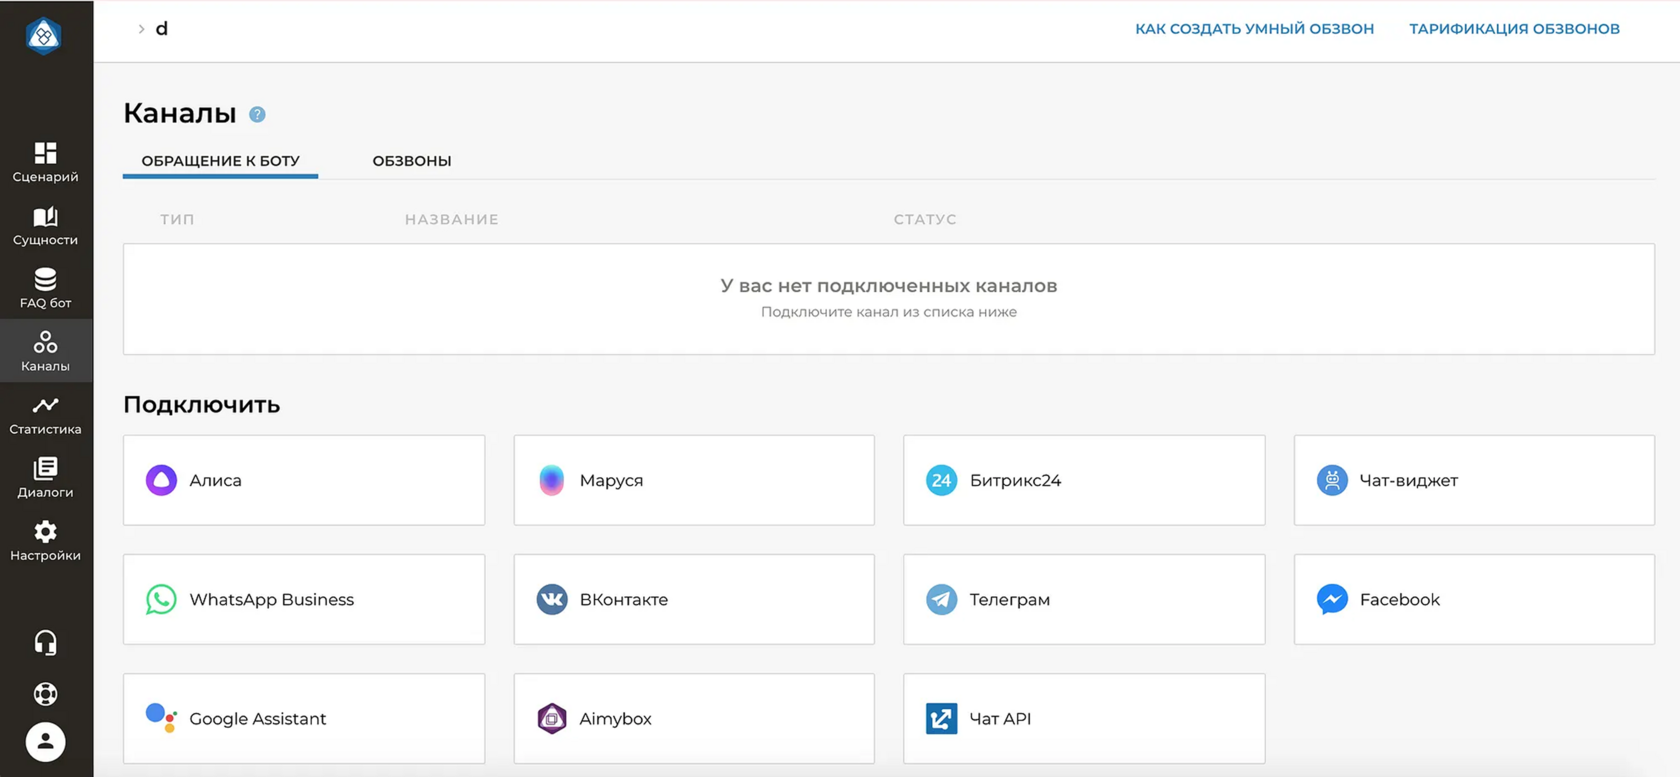1680x777 pixels.
Task: Connect the Чат-виджет channel card
Action: point(1474,480)
